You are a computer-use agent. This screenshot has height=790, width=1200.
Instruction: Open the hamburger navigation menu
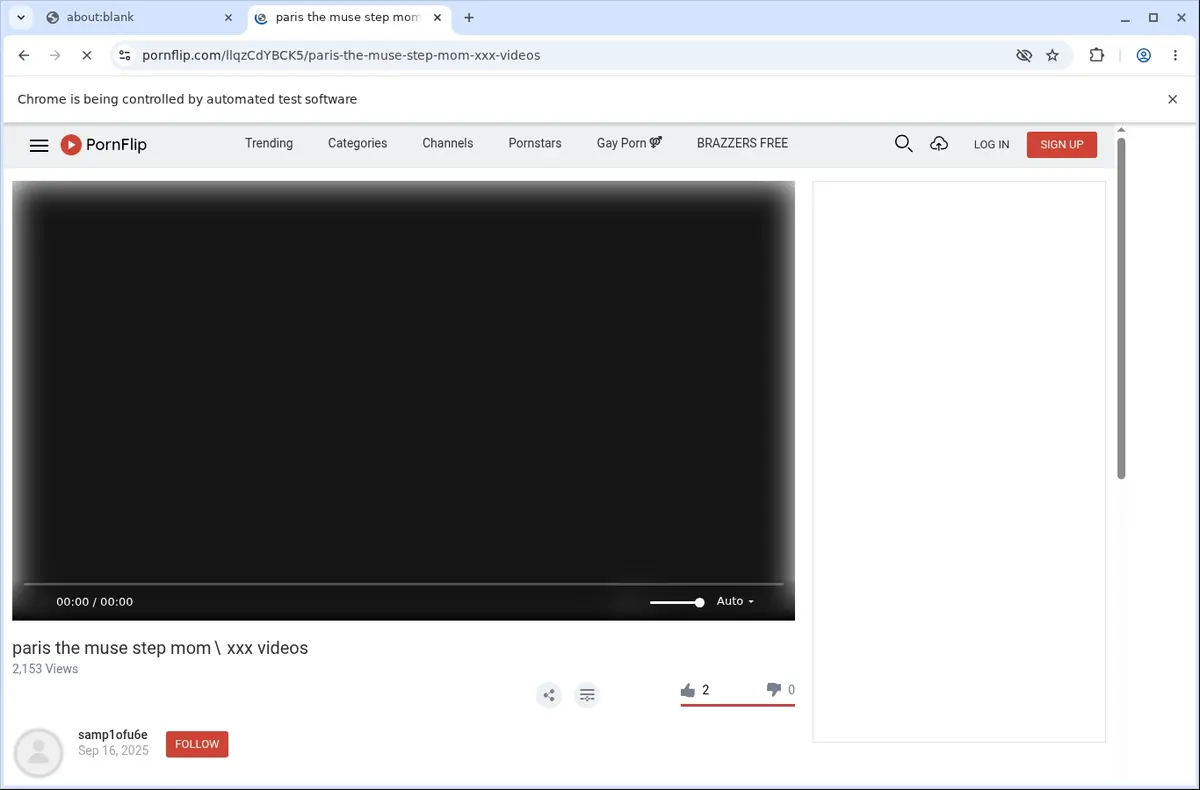point(39,145)
